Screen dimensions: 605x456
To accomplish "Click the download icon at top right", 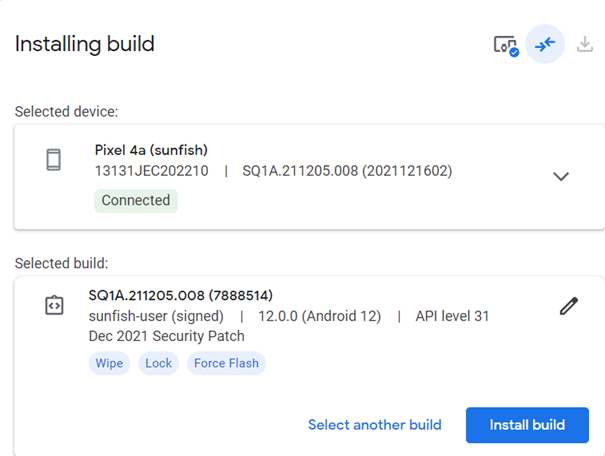I will point(585,44).
